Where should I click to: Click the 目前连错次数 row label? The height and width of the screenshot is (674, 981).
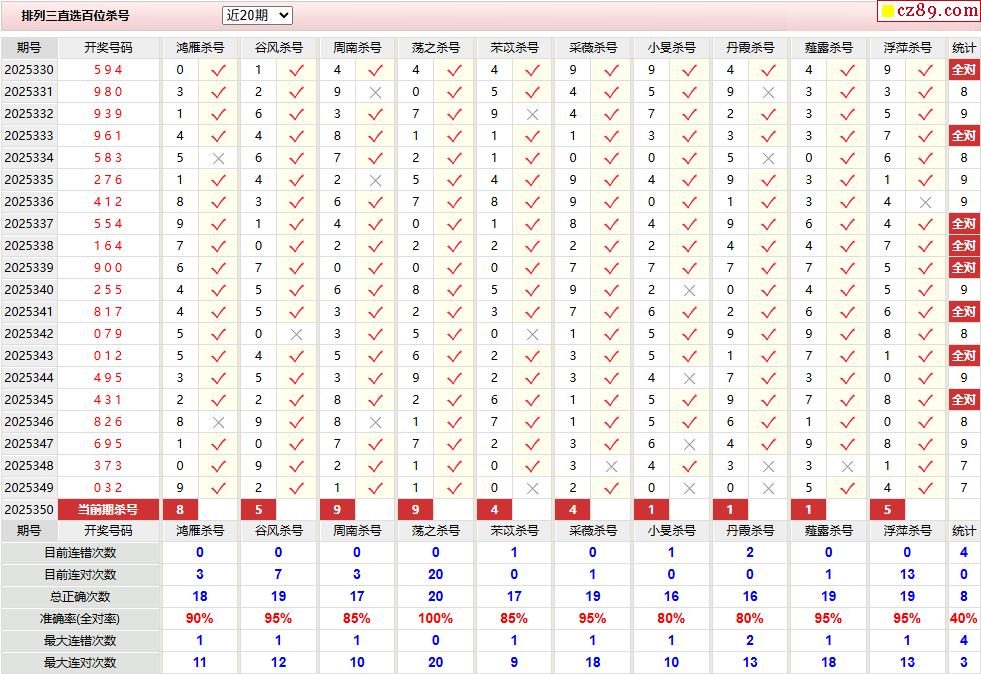click(x=80, y=553)
